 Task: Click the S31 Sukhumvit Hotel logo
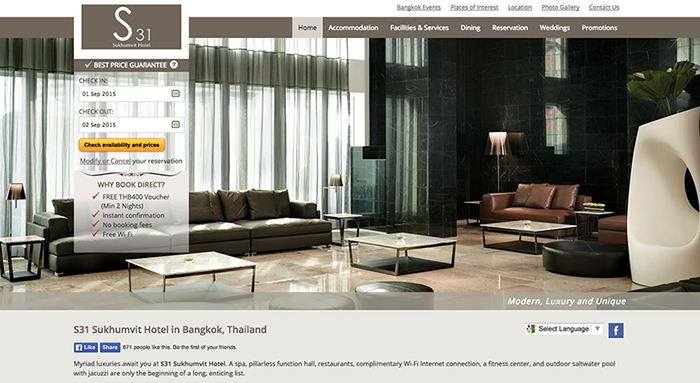pyautogui.click(x=131, y=27)
